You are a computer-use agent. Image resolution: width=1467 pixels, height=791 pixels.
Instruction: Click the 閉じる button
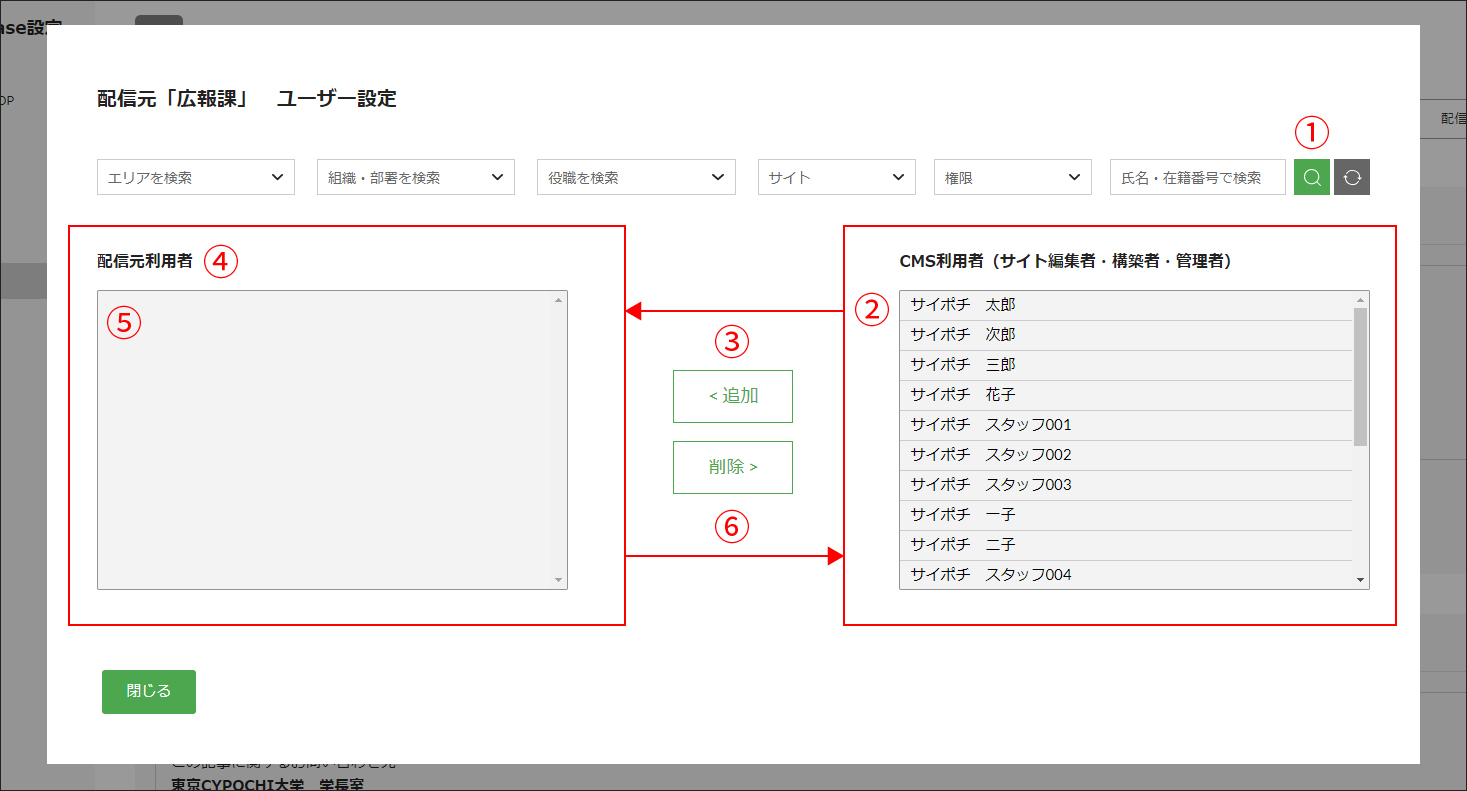pos(149,692)
